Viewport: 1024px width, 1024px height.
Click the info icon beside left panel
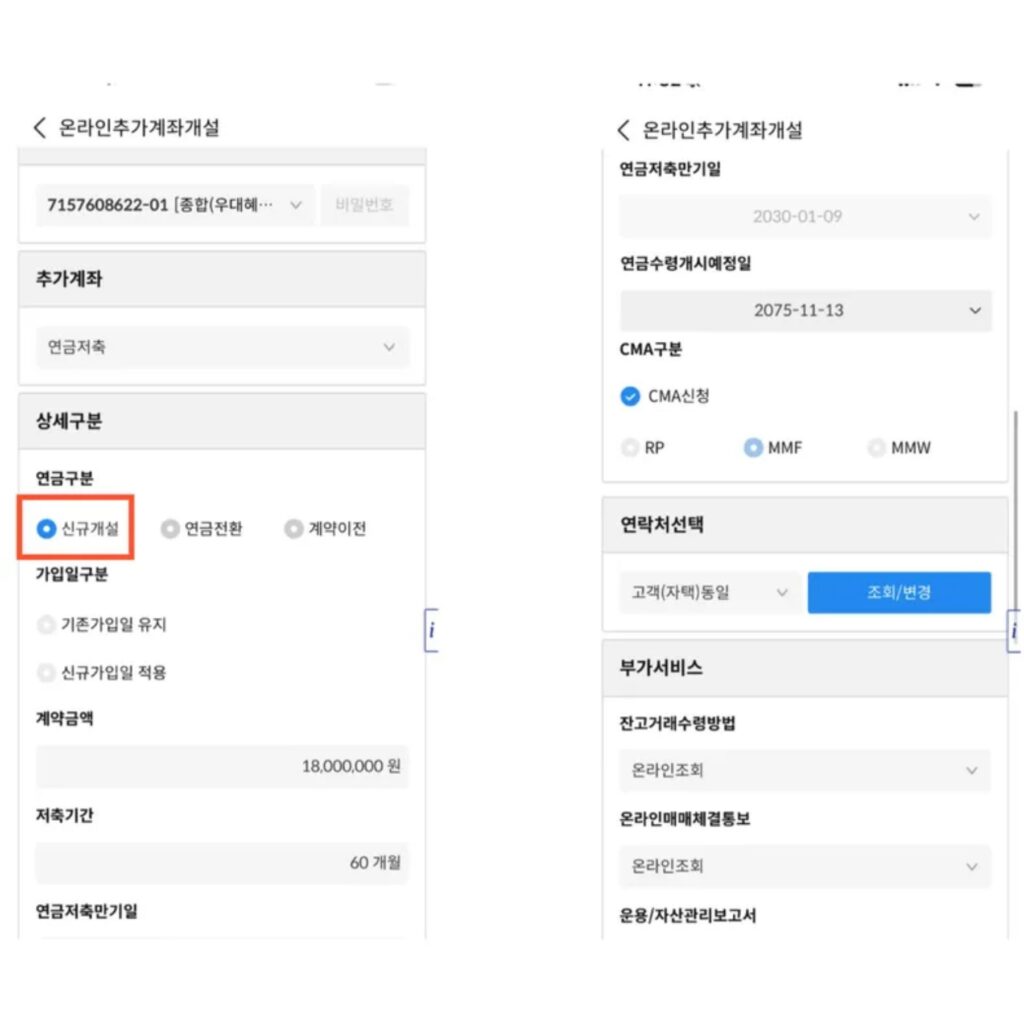click(x=431, y=630)
